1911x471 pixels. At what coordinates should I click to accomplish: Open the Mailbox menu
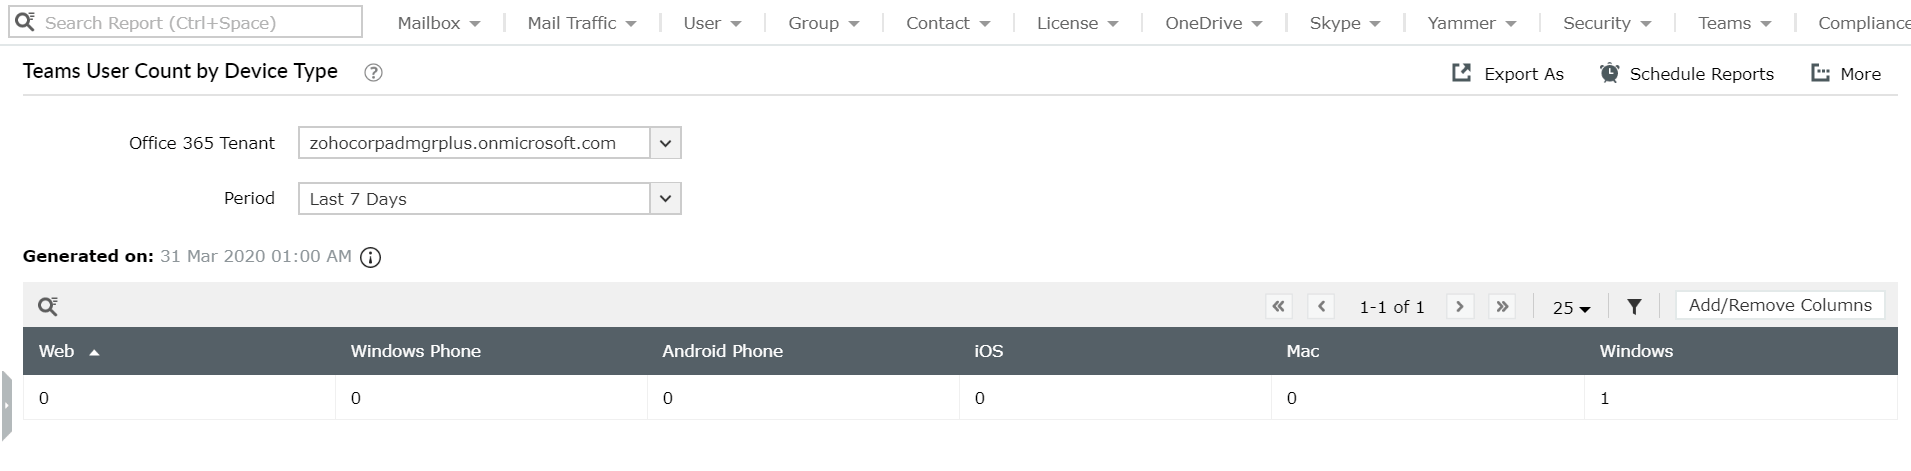(438, 23)
